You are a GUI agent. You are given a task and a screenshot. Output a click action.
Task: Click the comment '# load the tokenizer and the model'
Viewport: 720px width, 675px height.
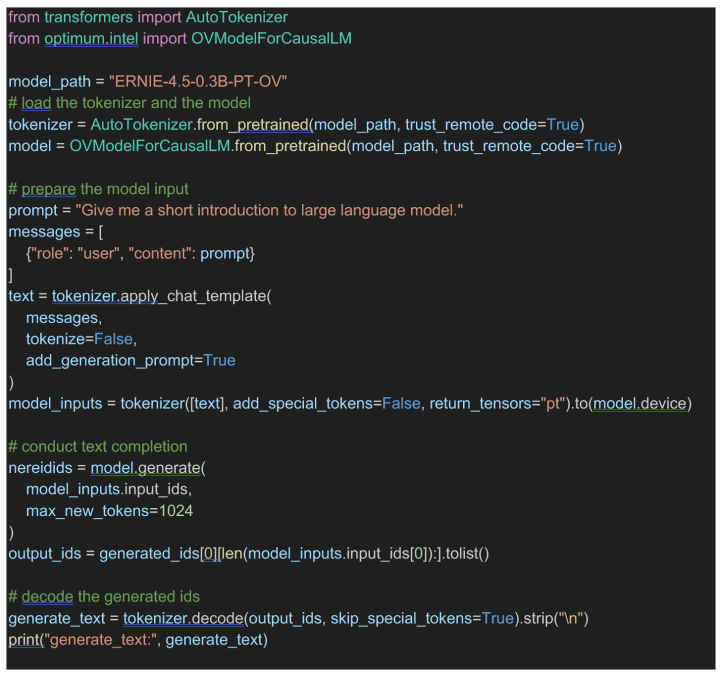[x=129, y=103]
